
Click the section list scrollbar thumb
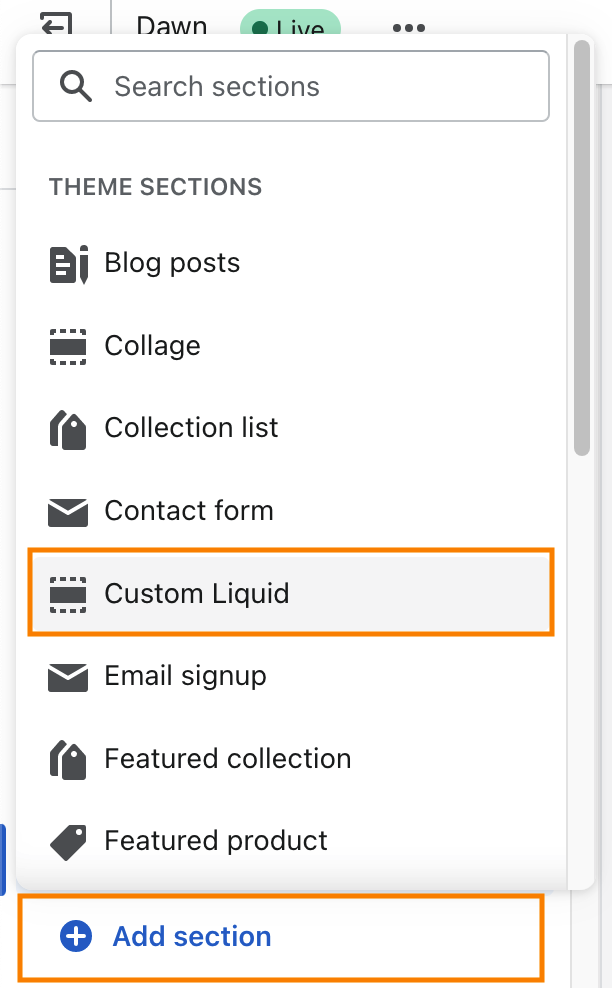tap(582, 250)
